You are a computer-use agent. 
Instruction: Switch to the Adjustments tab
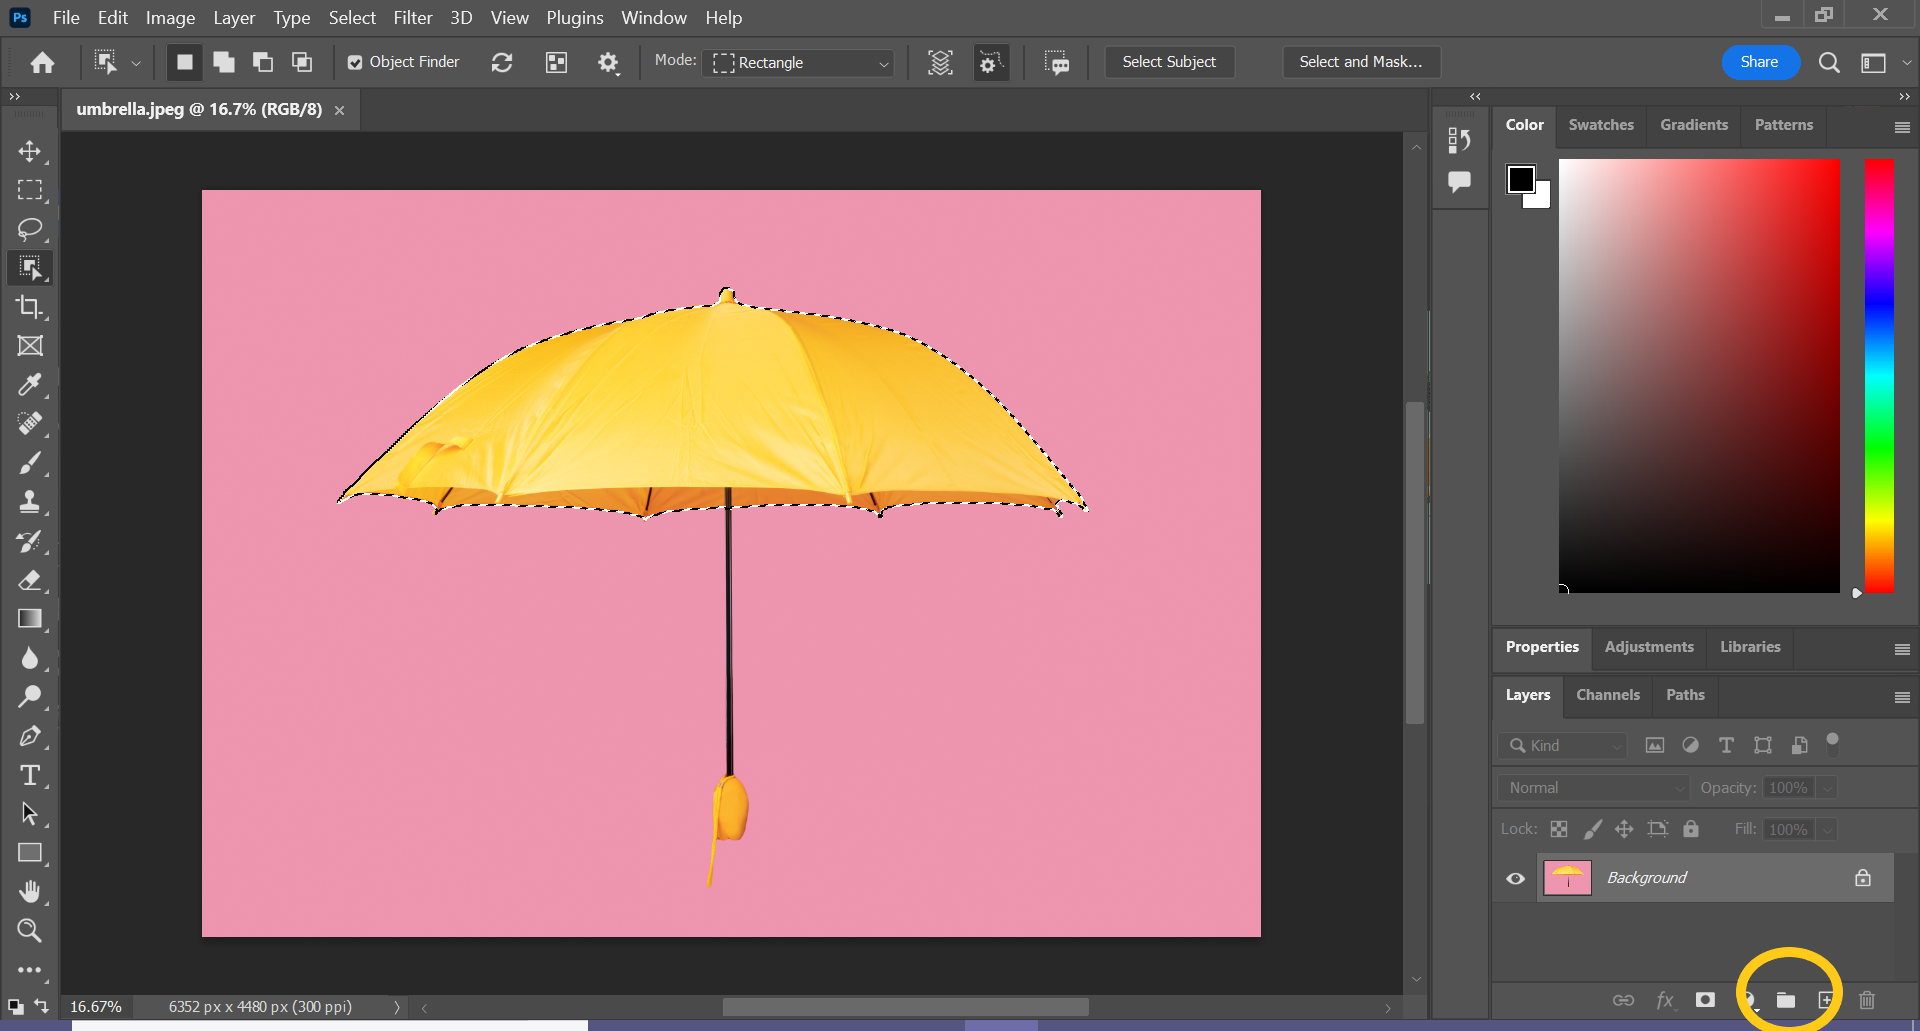point(1649,647)
